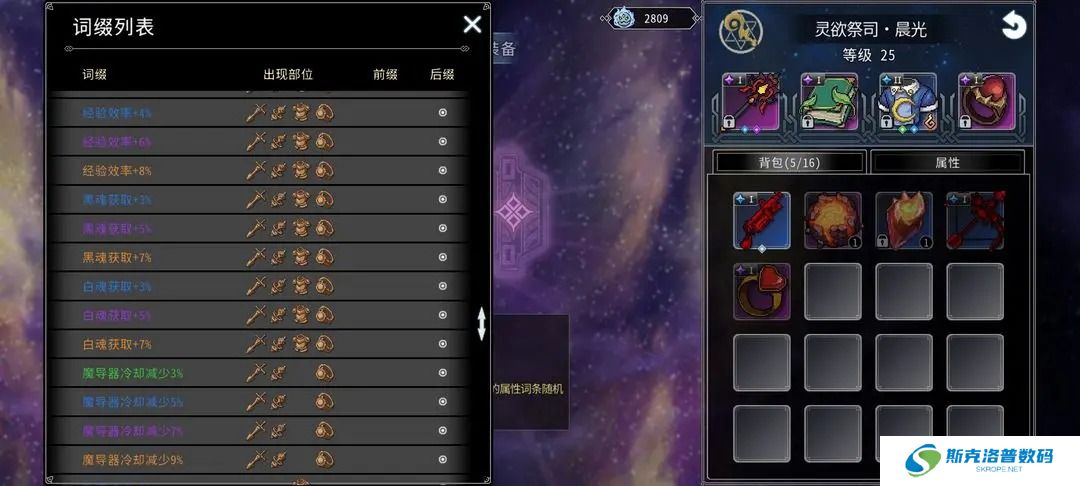Close the 词缀列表 panel

472,25
